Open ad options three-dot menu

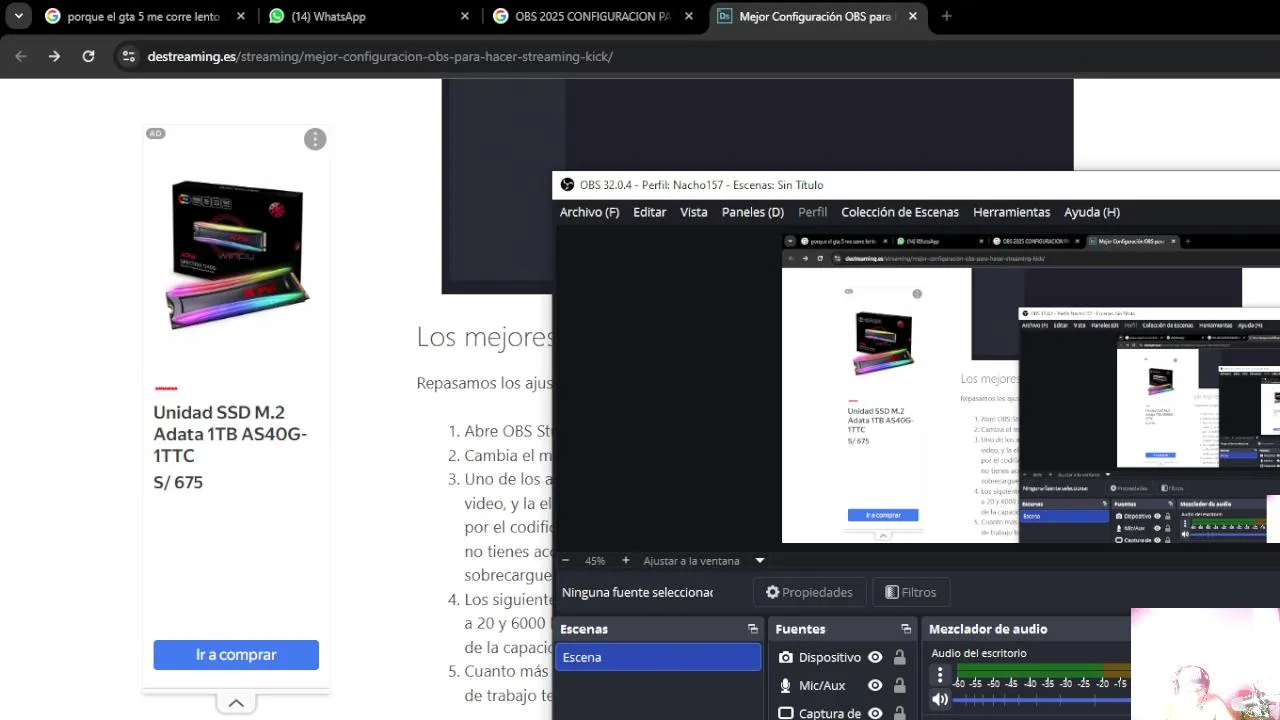click(x=315, y=139)
